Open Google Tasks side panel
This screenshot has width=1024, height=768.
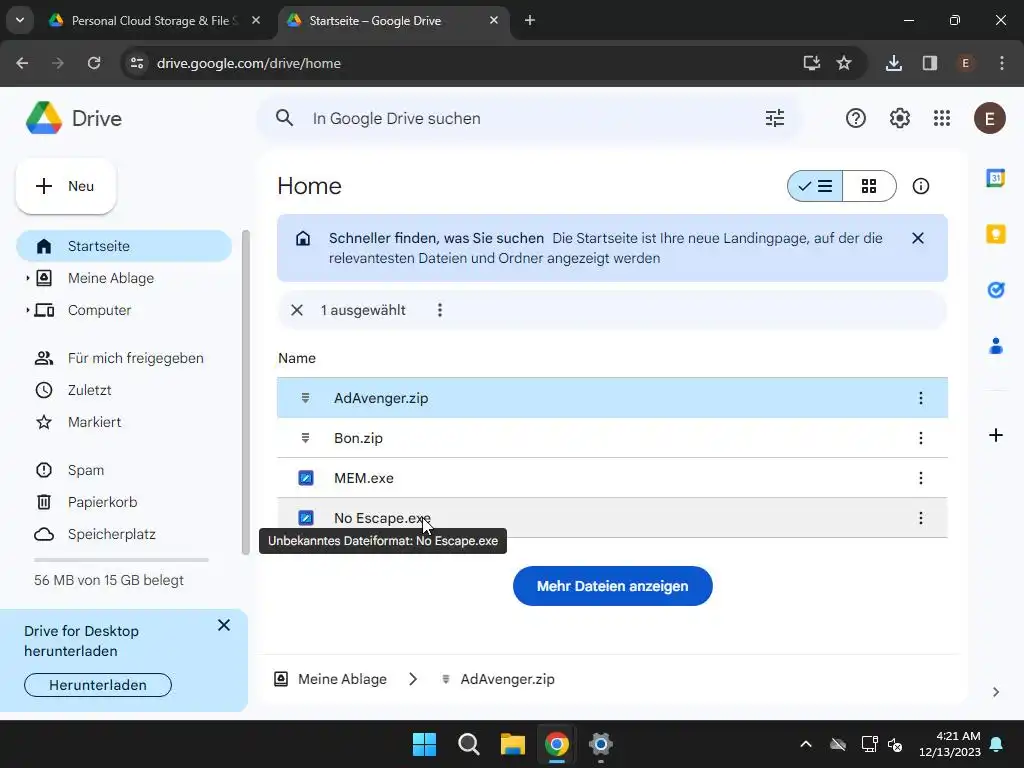pyautogui.click(x=995, y=290)
